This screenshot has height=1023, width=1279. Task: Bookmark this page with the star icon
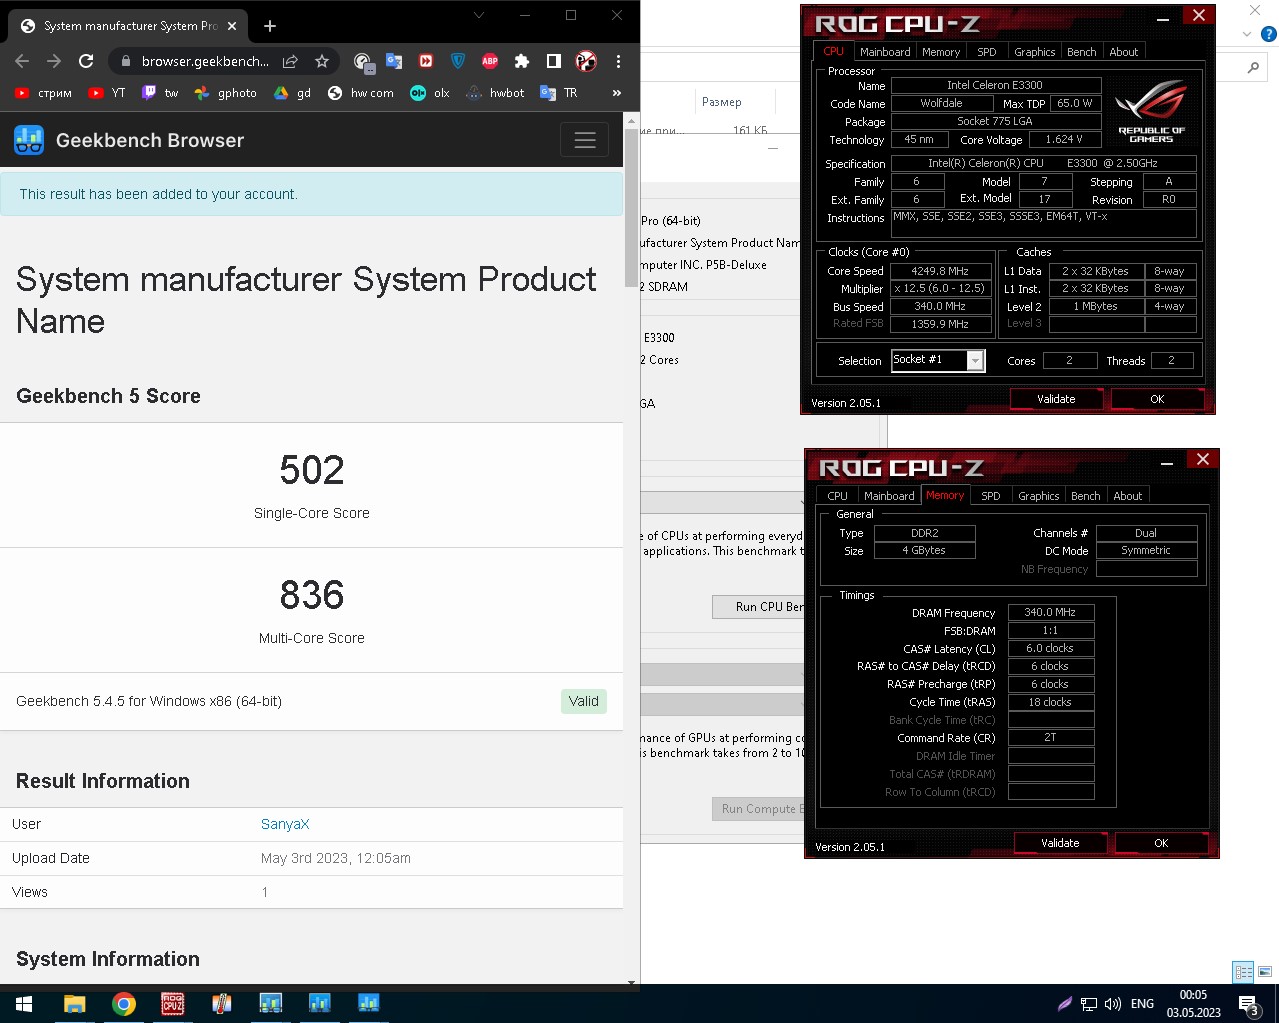click(x=322, y=61)
